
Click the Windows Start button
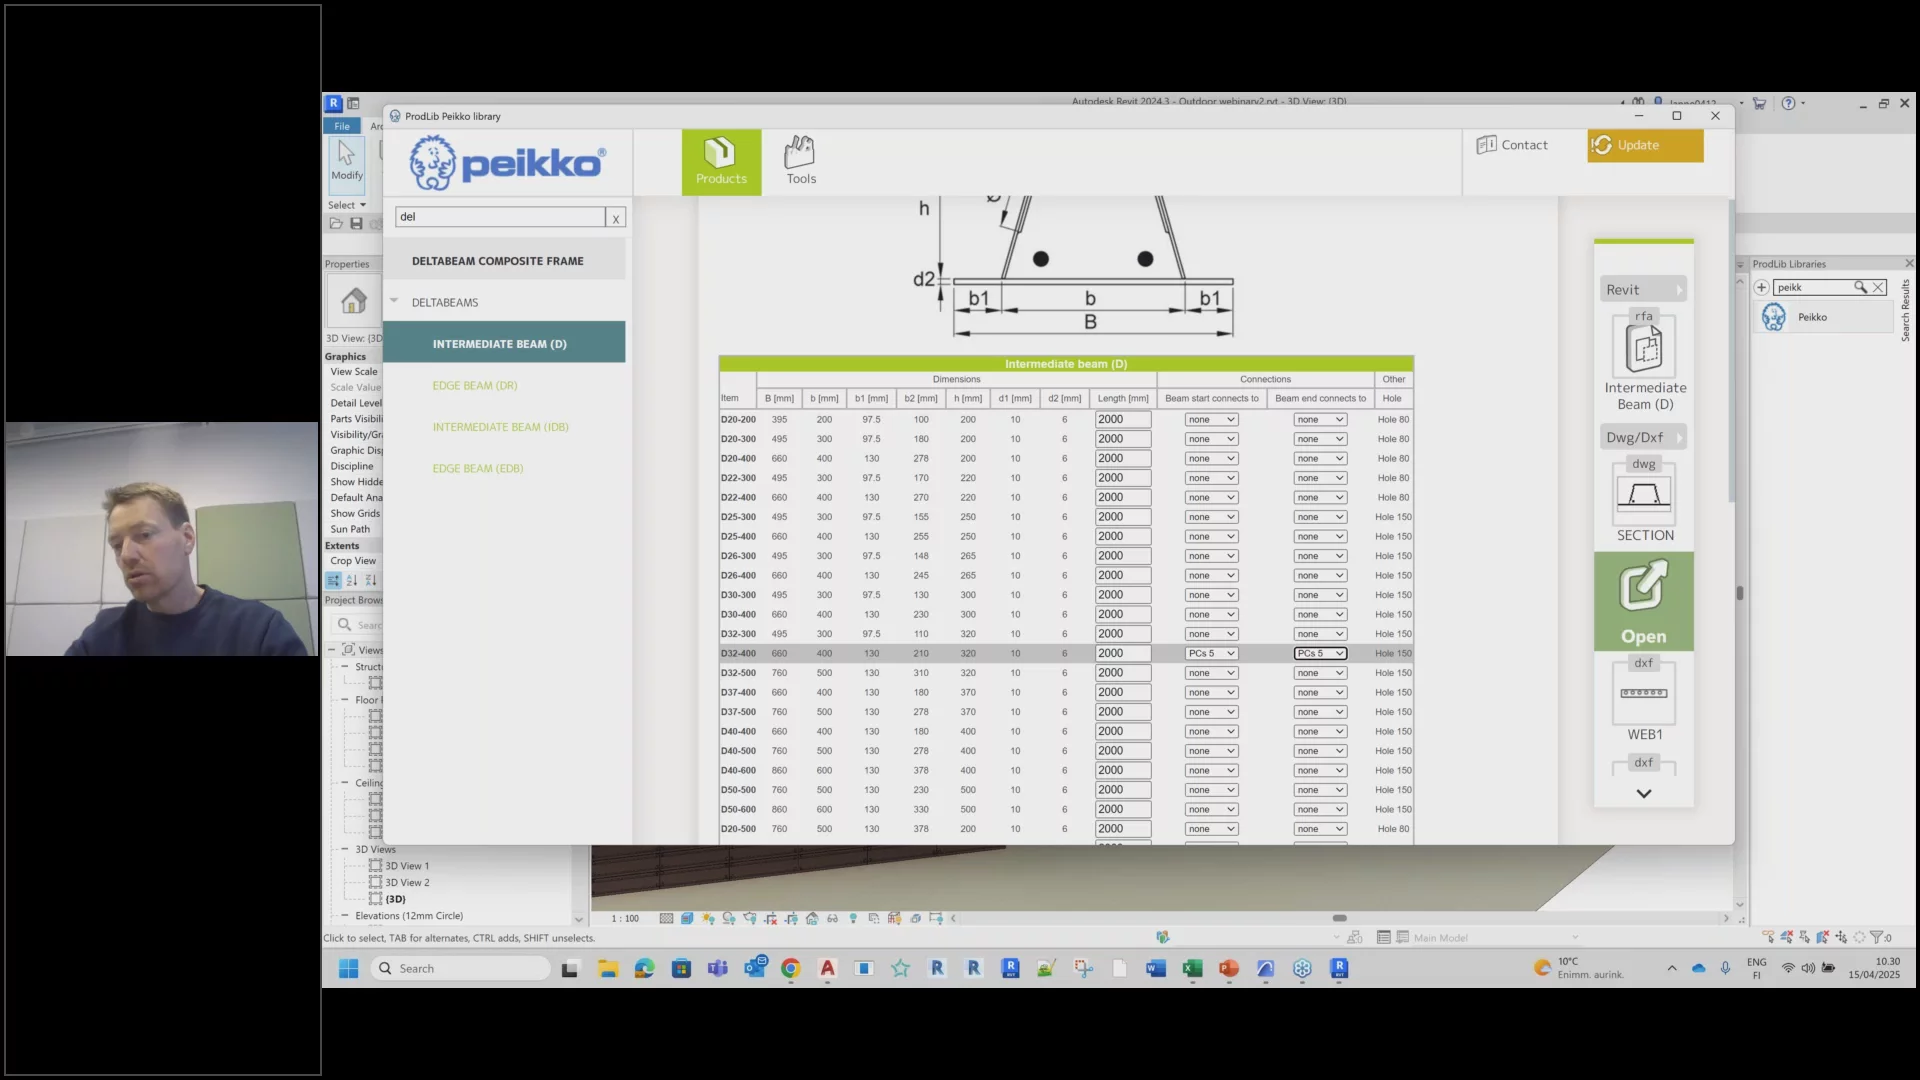pos(348,968)
